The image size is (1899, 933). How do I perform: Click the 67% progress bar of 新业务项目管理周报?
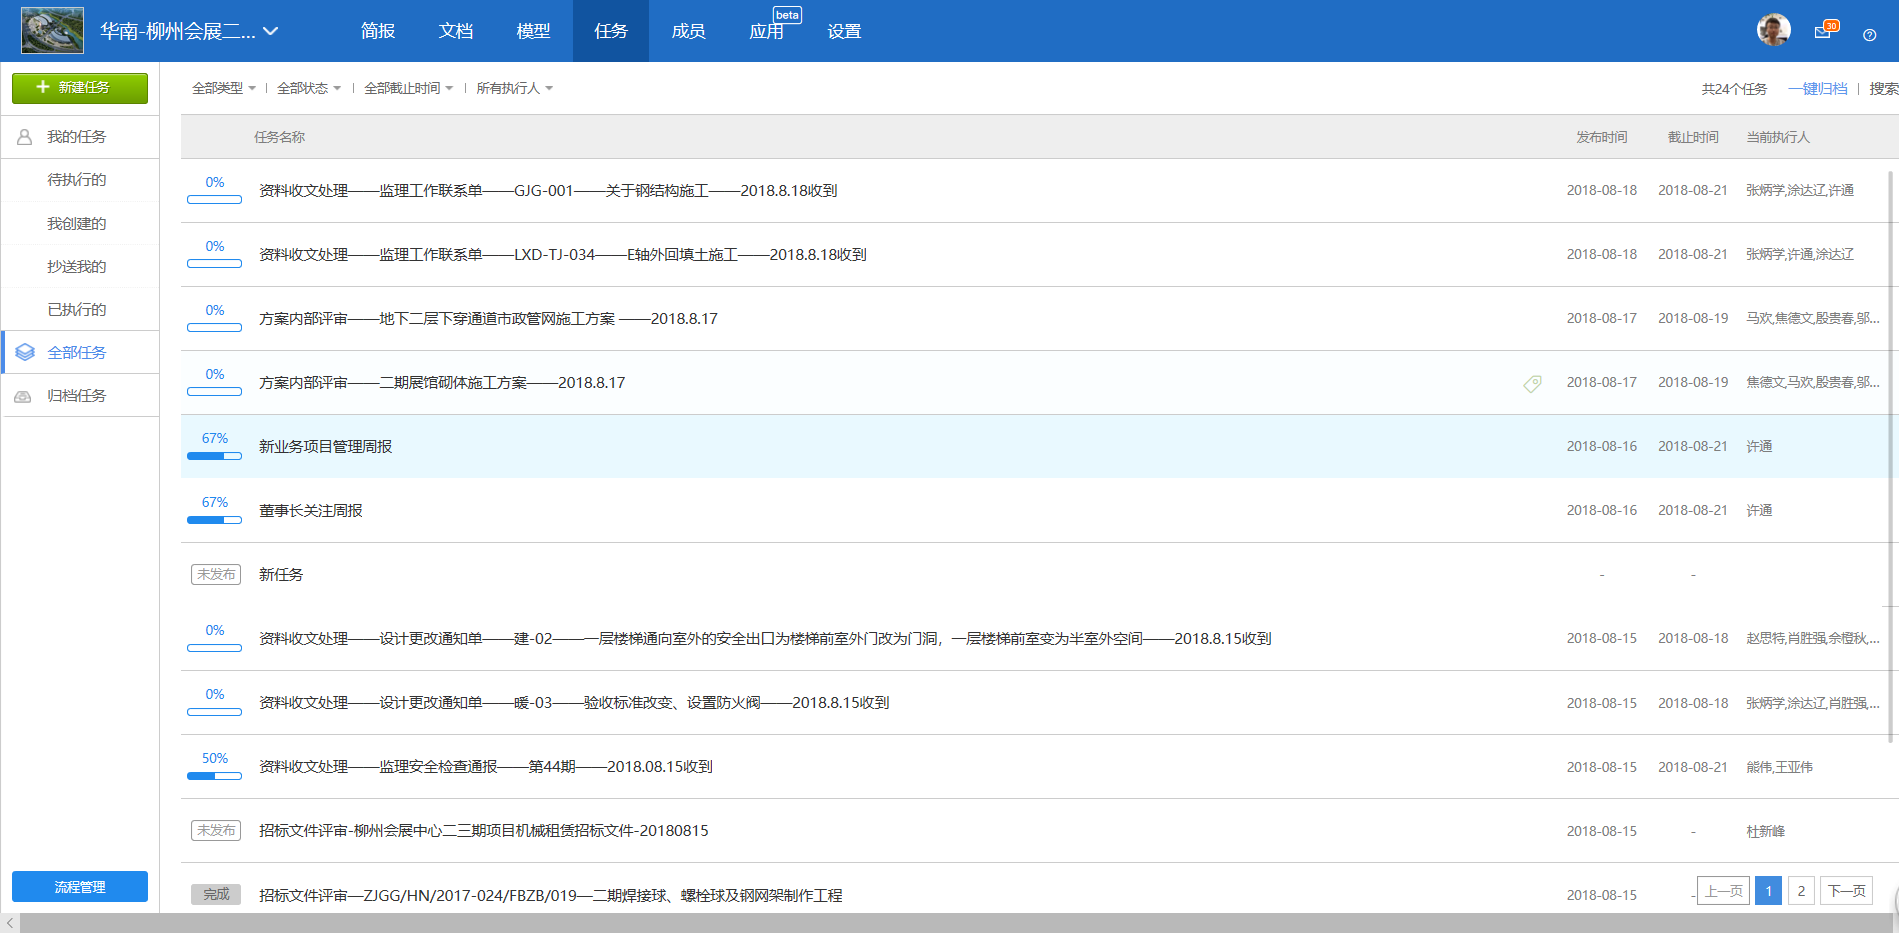(214, 455)
